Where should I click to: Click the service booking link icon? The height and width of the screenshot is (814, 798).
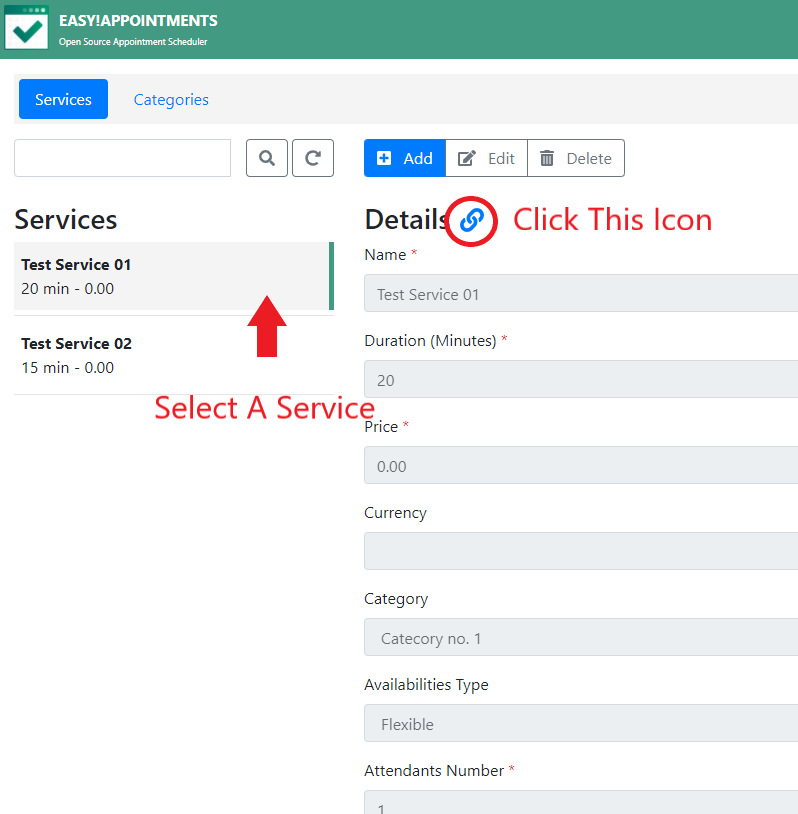tap(471, 220)
